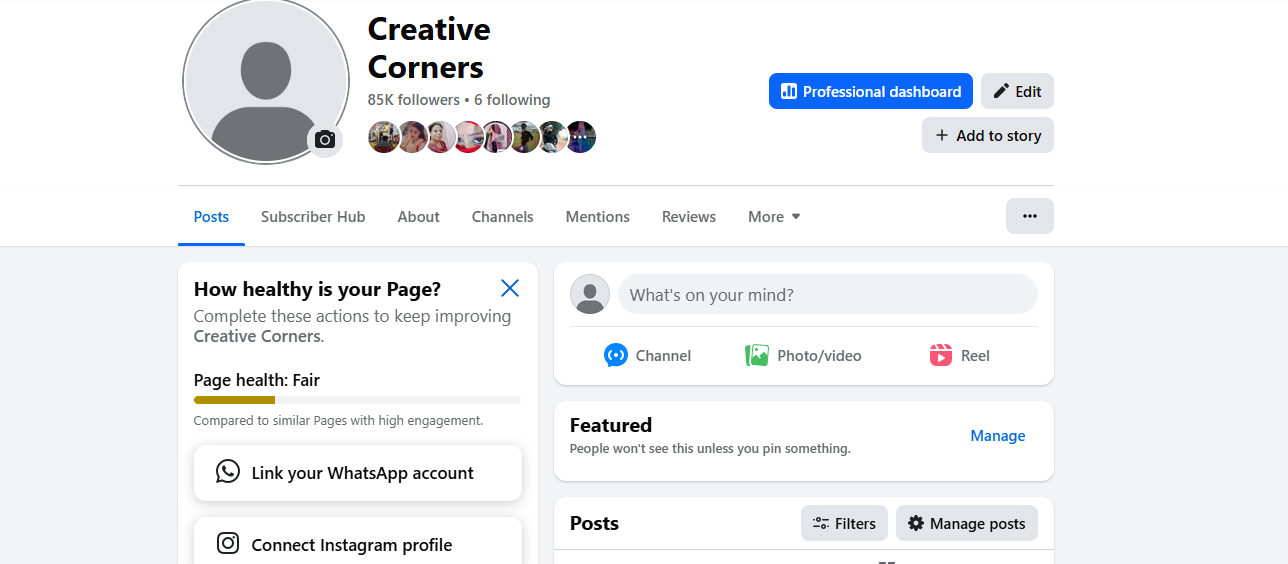Click the Edit pencil button
Viewport: 1288px width, 564px height.
[1017, 91]
